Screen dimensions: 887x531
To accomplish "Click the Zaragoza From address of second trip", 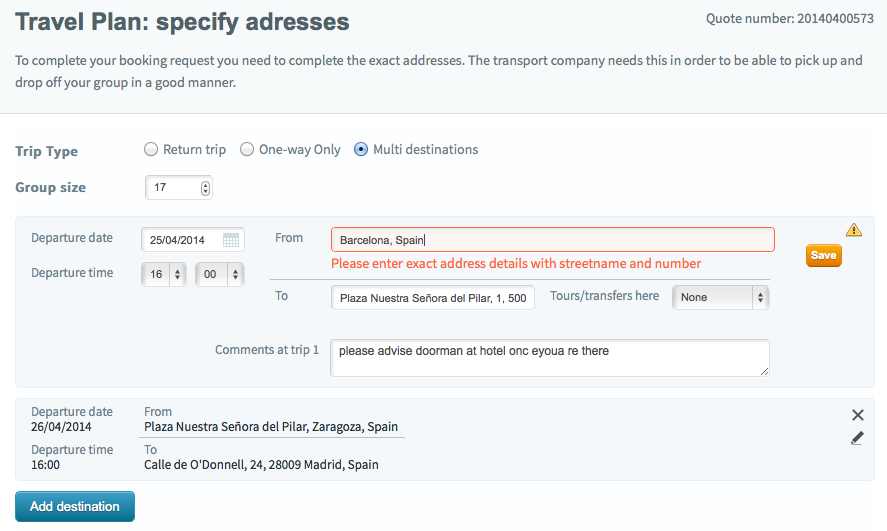I will click(x=270, y=427).
